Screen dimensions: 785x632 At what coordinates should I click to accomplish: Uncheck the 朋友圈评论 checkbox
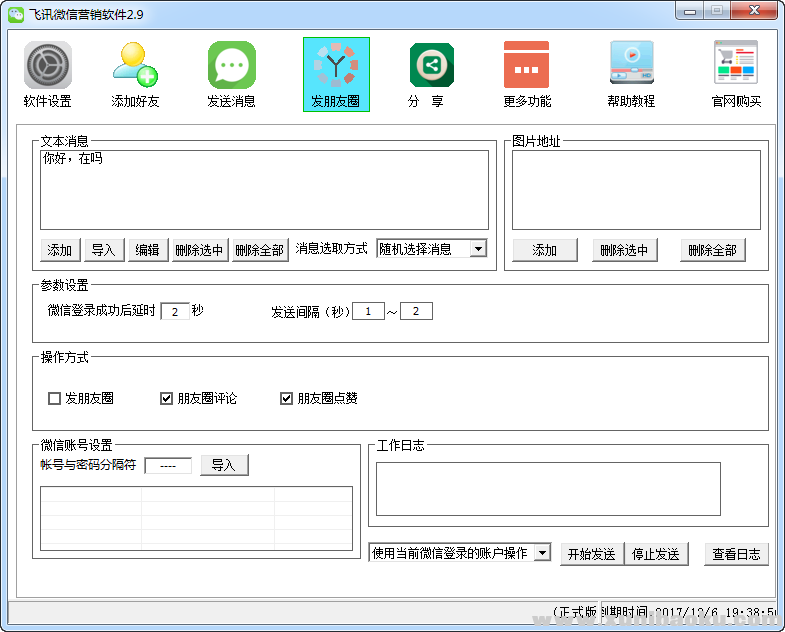[167, 398]
